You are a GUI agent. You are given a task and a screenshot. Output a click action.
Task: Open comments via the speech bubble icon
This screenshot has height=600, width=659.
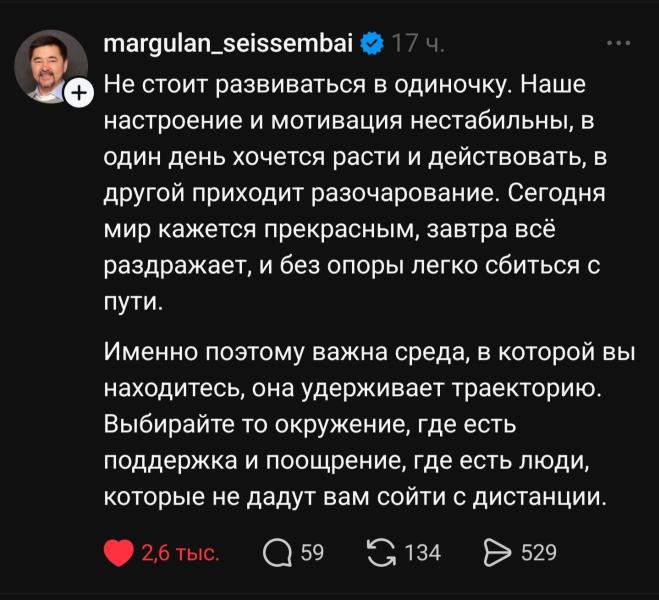tap(277, 552)
